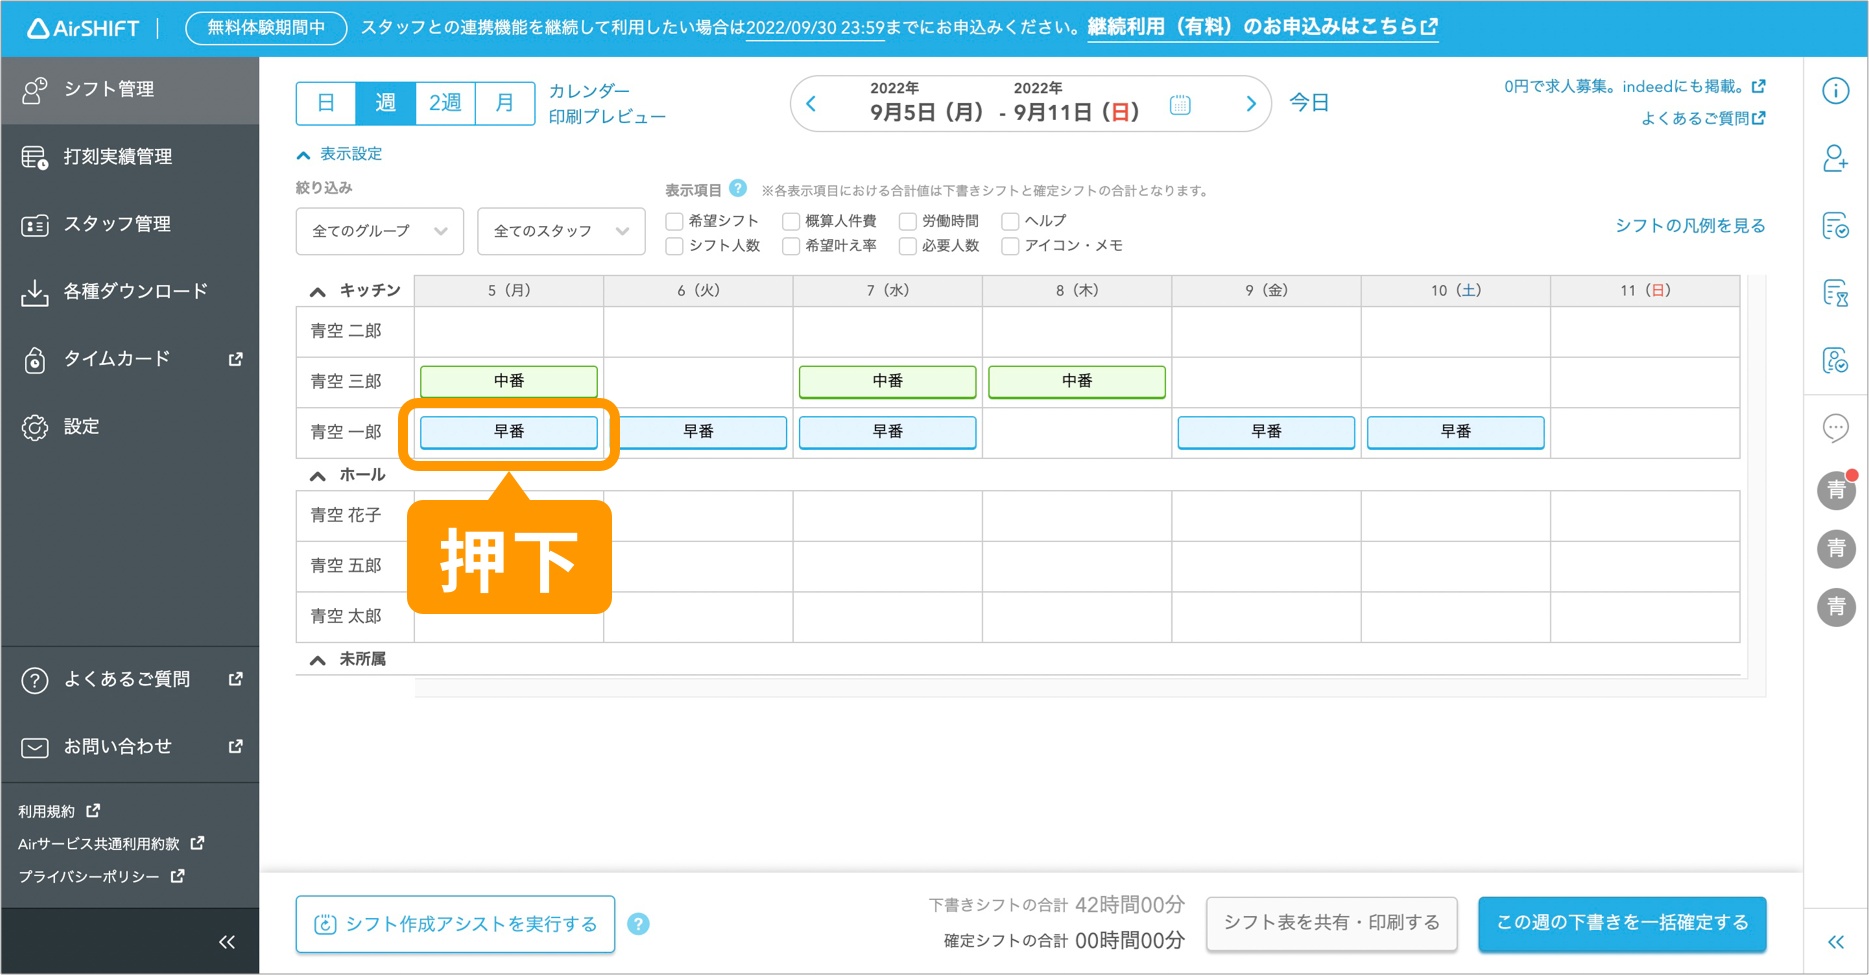Viewport: 1869px width, 975px height.
Task: Collapse the left sidebar menu
Action: [x=227, y=942]
